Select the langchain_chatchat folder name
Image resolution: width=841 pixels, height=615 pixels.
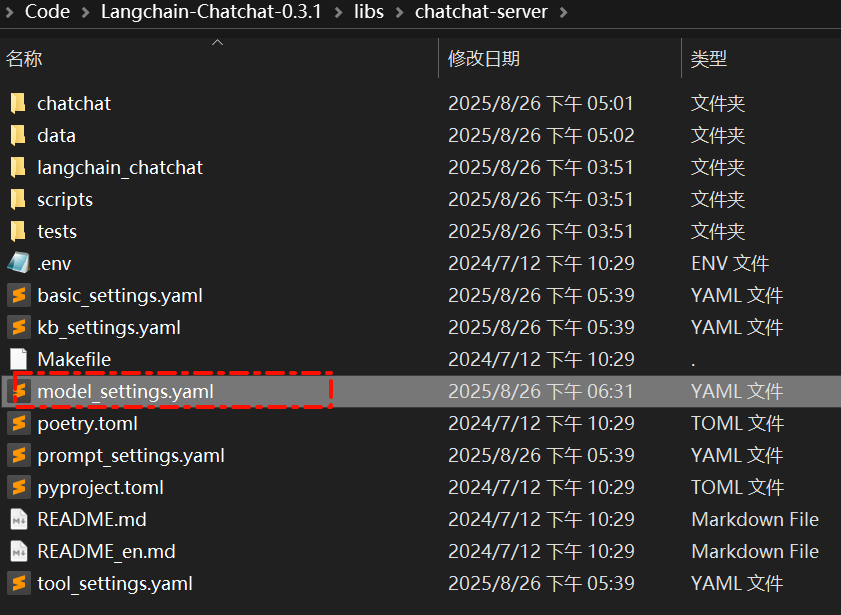pos(120,168)
